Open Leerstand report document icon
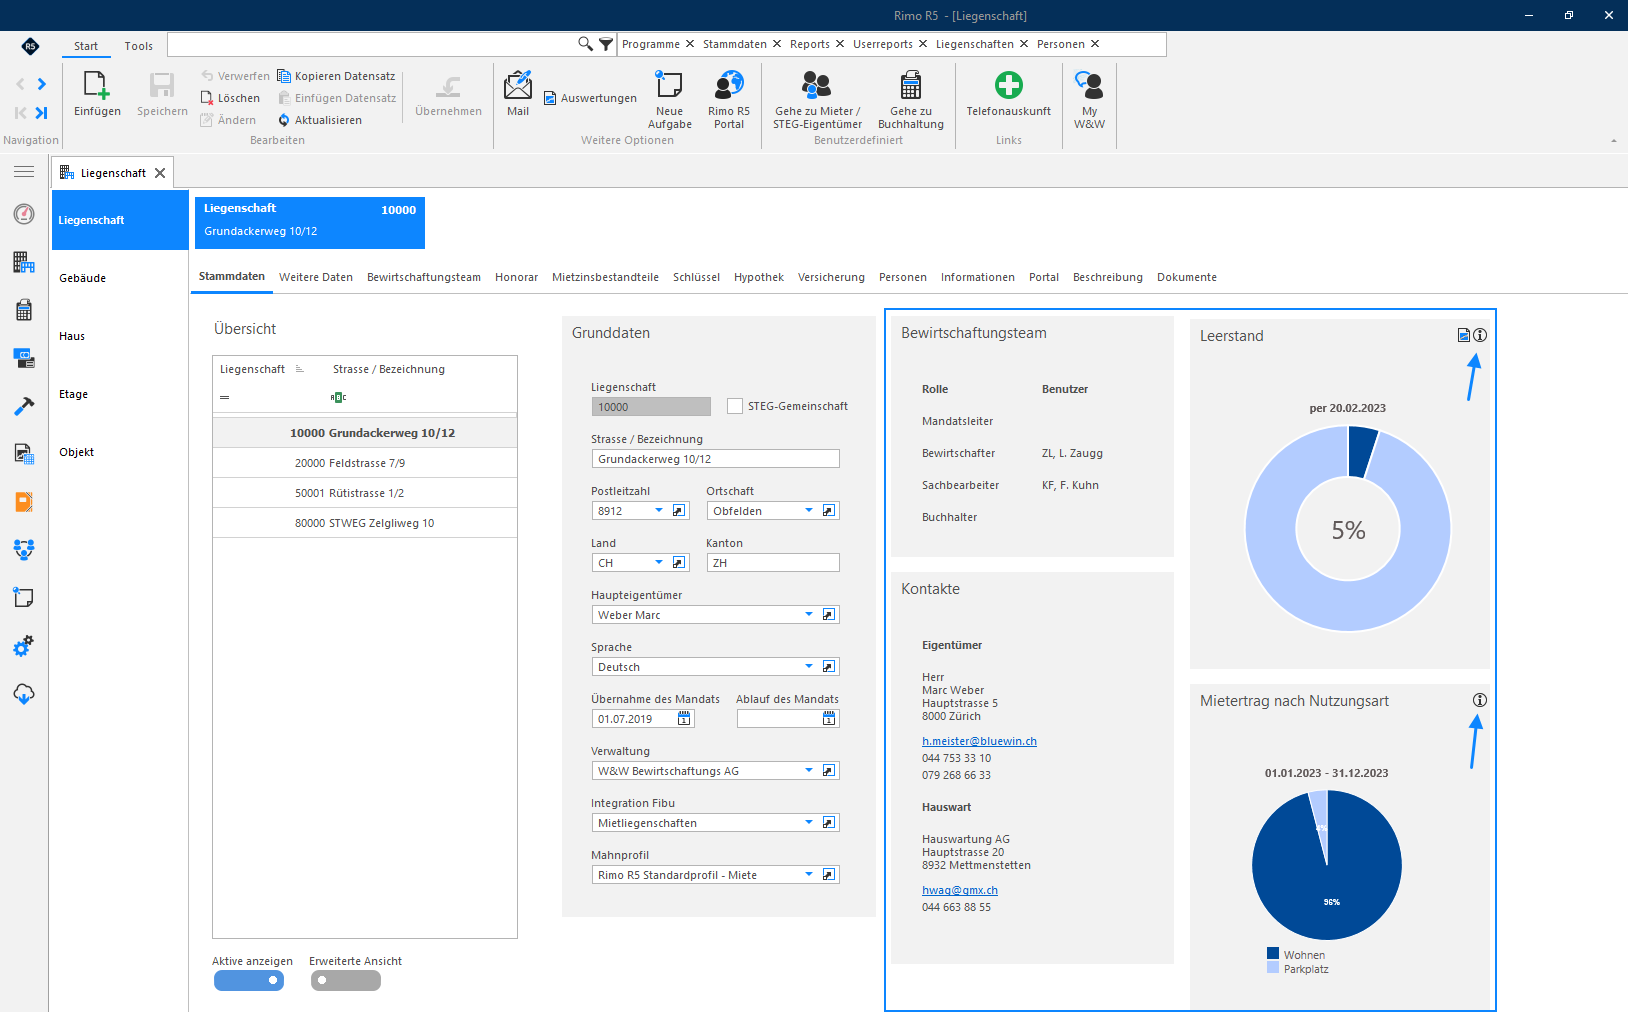The image size is (1628, 1012). click(x=1464, y=335)
